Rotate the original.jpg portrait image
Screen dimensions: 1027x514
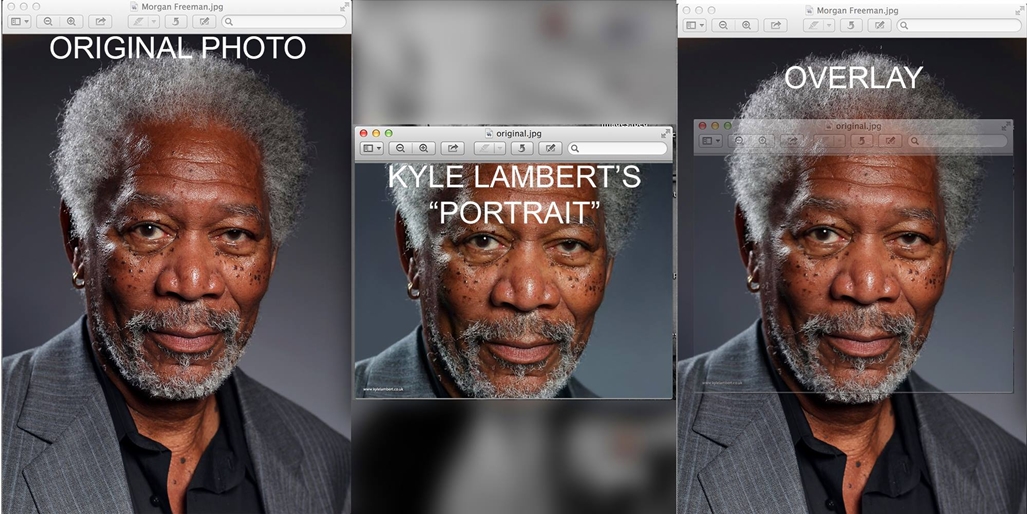[522, 148]
